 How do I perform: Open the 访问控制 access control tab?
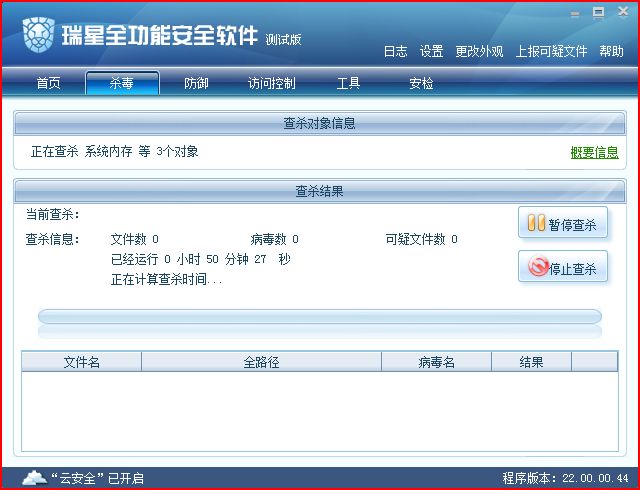pyautogui.click(x=271, y=83)
